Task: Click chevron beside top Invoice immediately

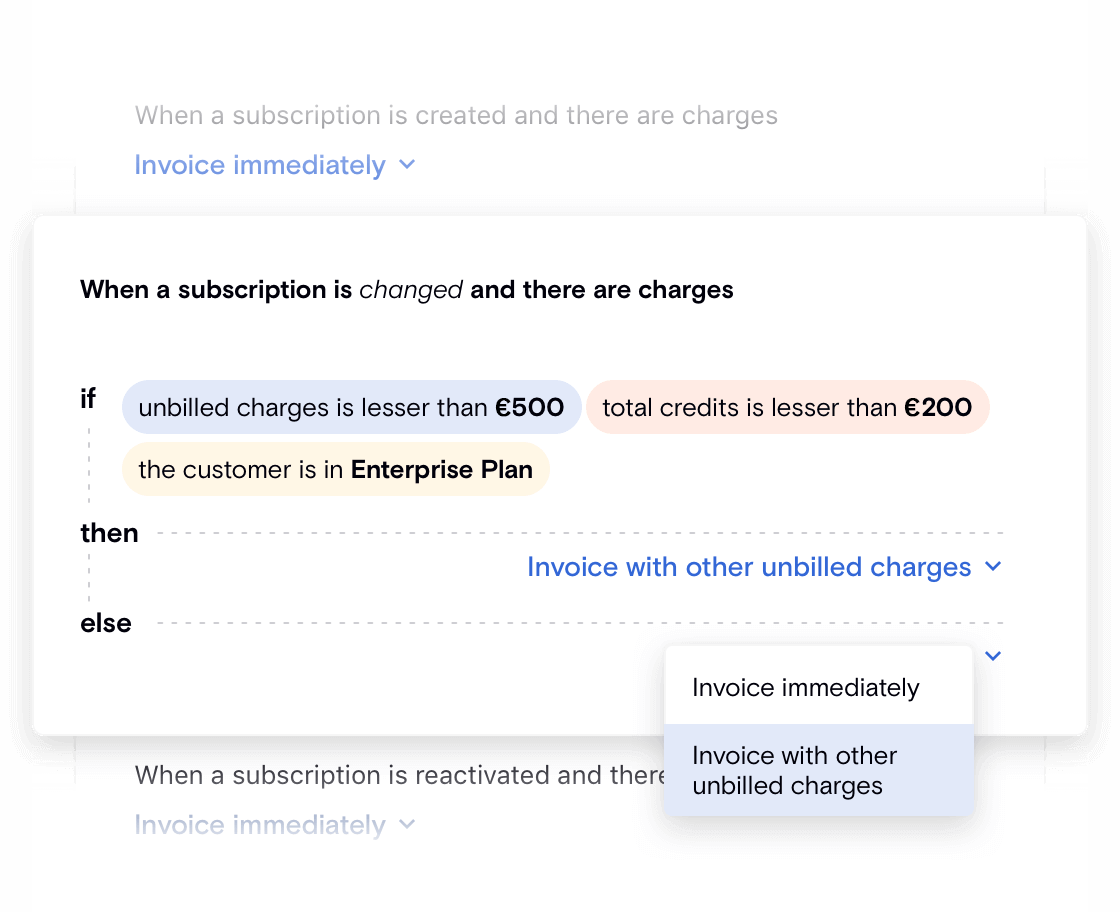Action: (x=406, y=165)
